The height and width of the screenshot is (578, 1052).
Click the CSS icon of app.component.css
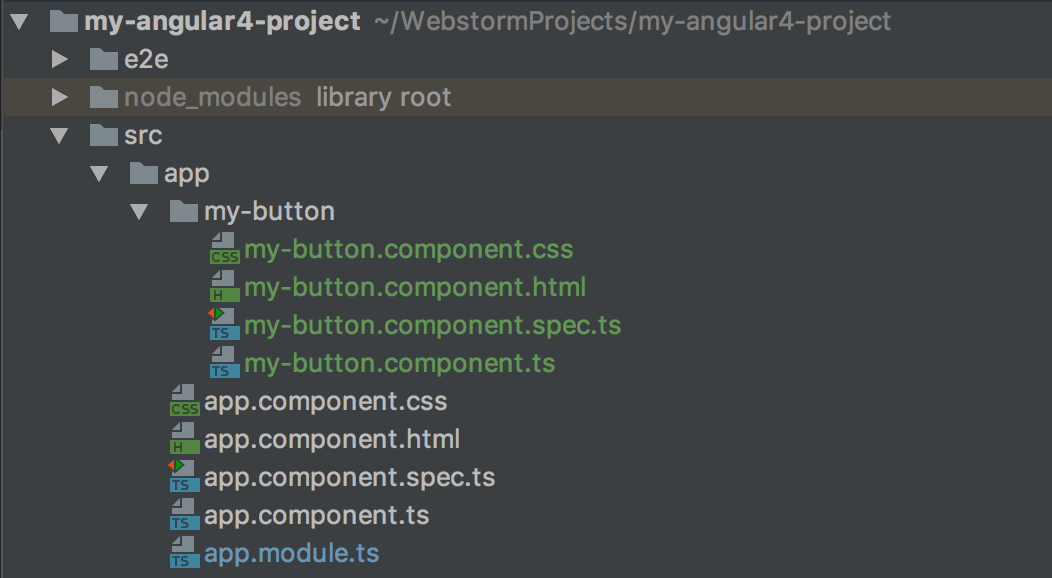(x=185, y=401)
